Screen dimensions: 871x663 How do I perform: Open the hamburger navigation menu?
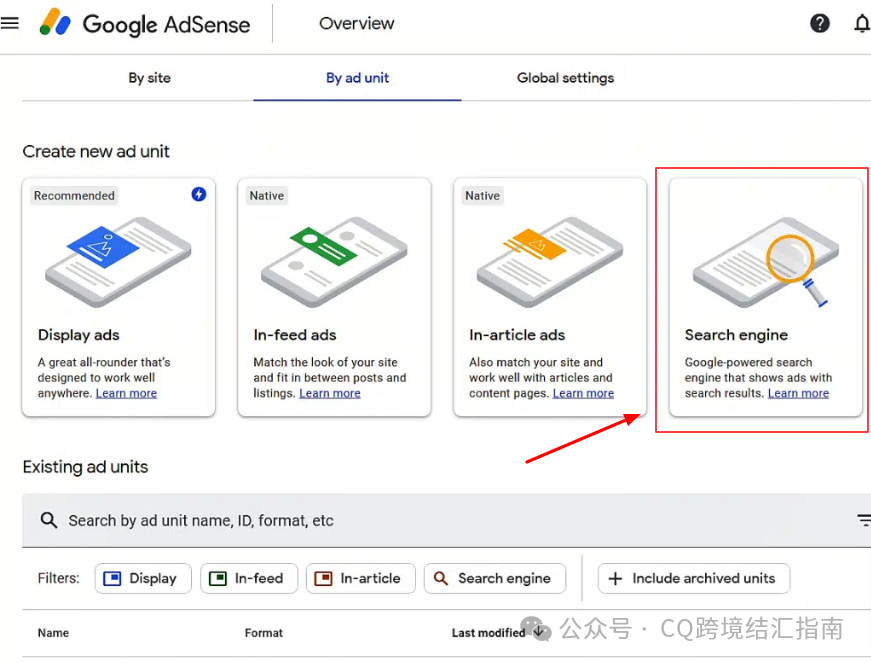coord(9,23)
